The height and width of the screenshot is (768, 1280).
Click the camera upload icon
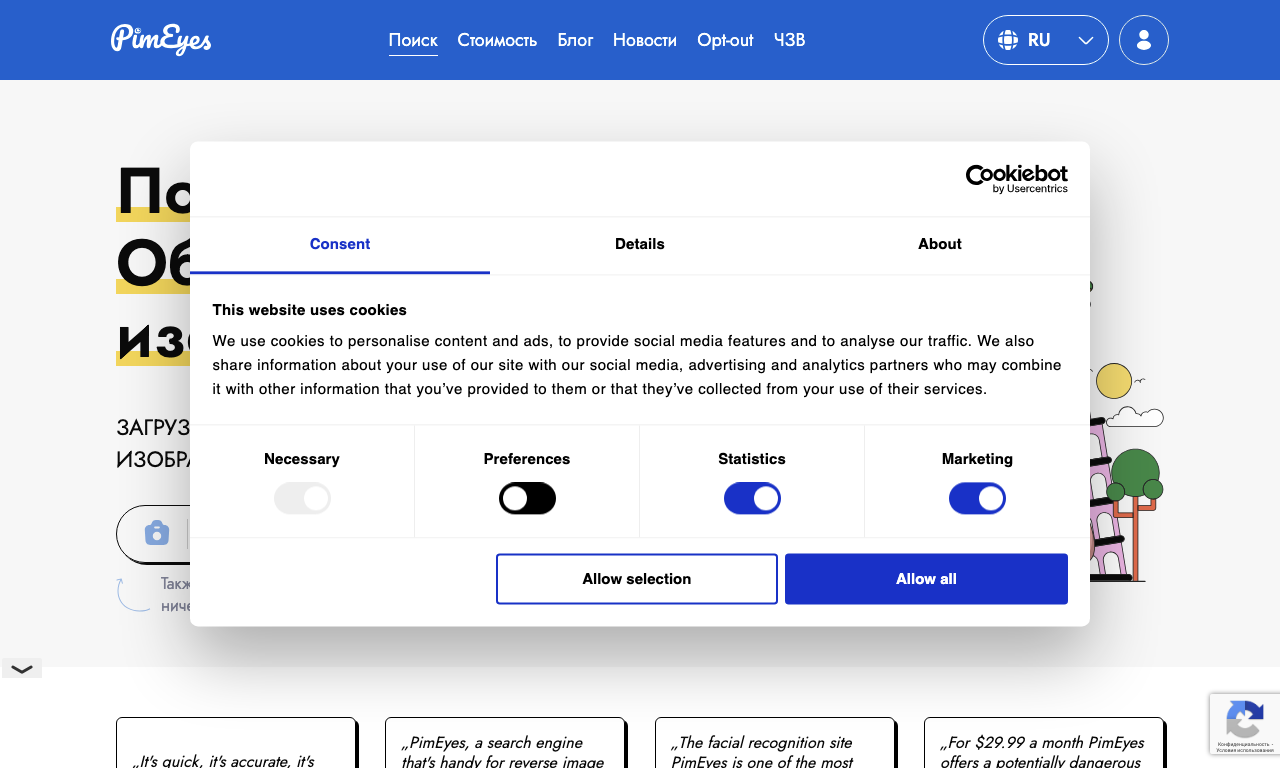(157, 533)
